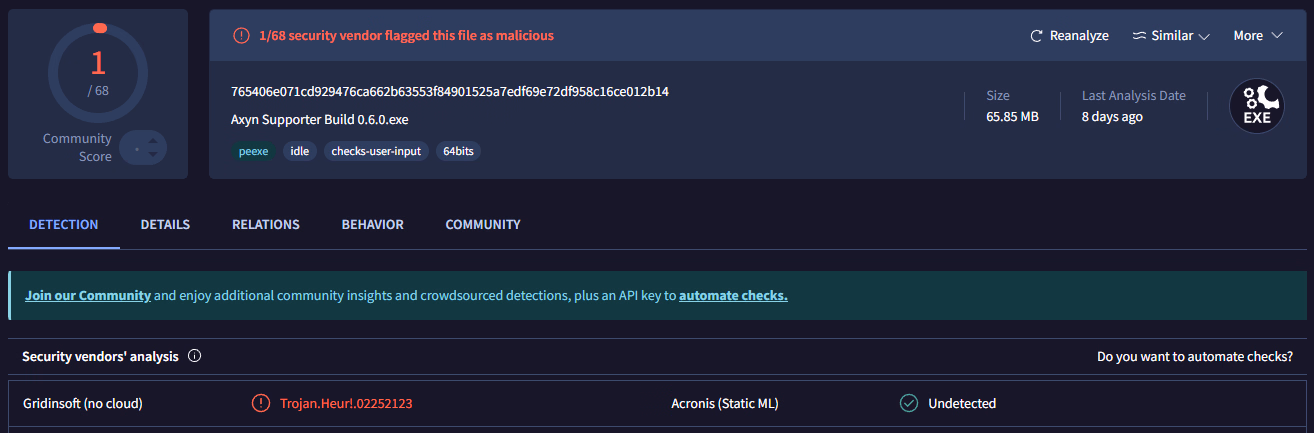Viewport: 1314px width, 433px height.
Task: View the Behavior tab
Action: (372, 225)
